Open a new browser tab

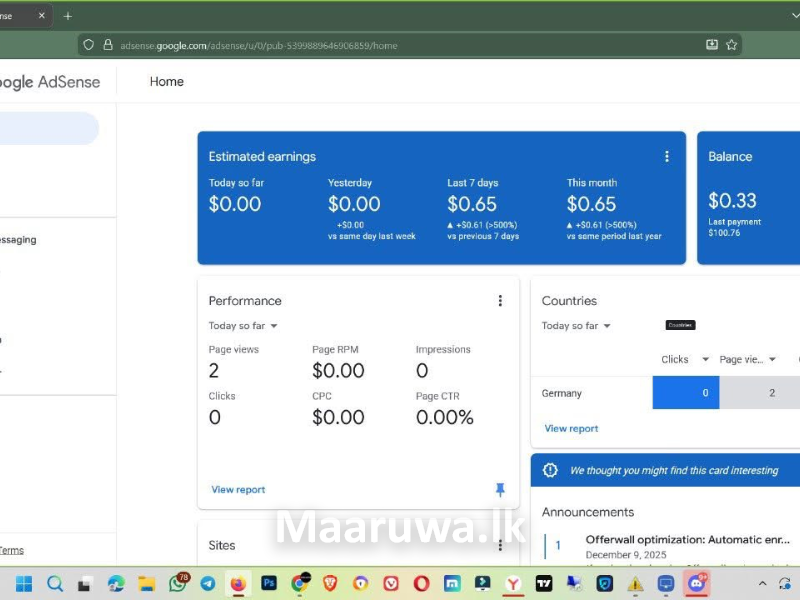pos(68,16)
